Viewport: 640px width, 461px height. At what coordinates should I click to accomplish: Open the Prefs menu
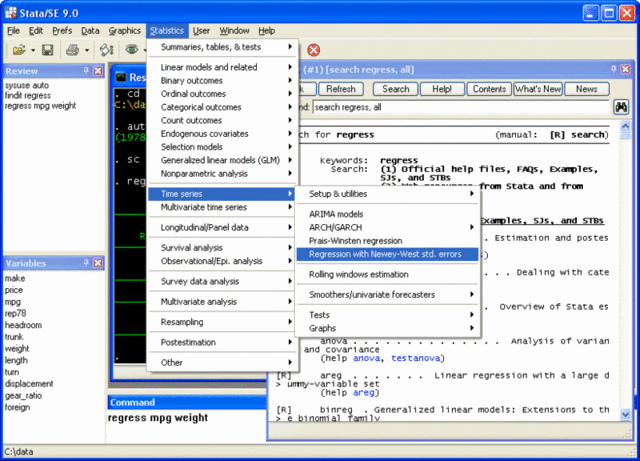pos(62,31)
